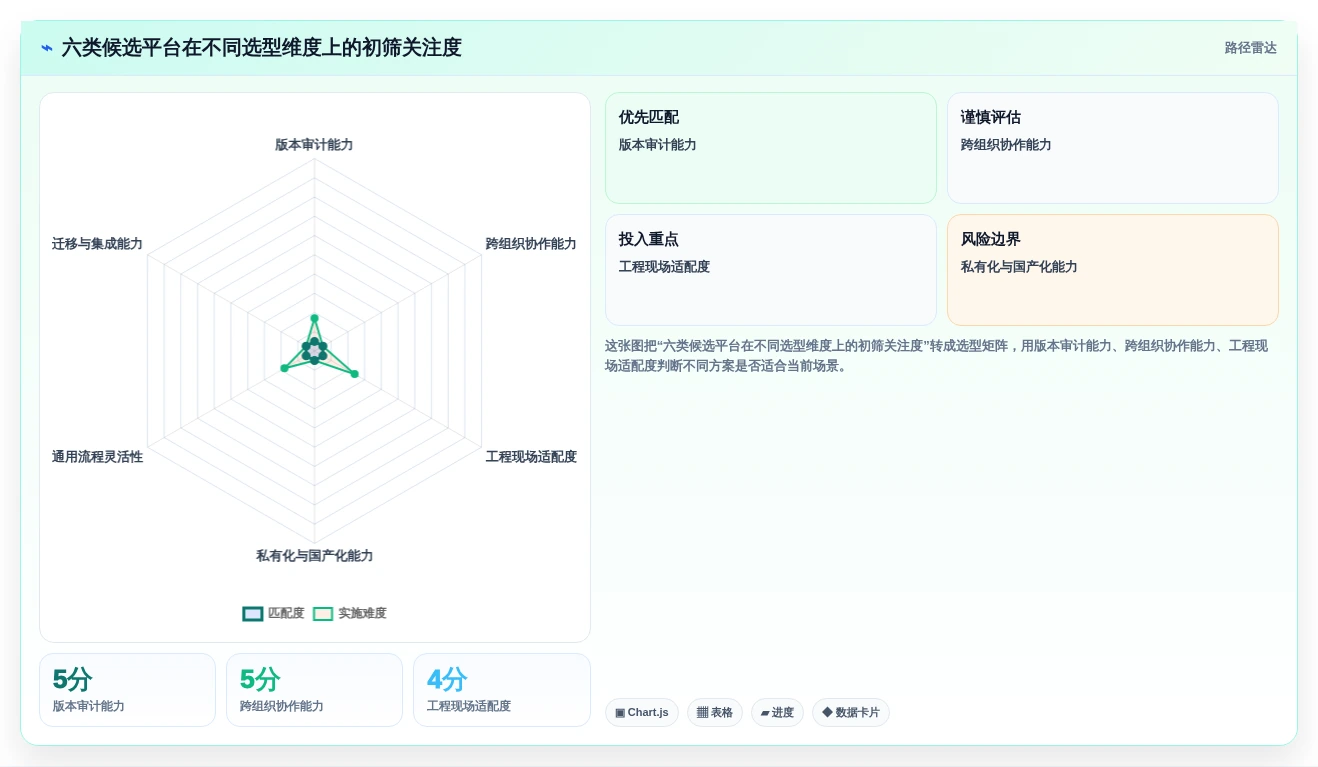1318x767 pixels.
Task: Click the 数据卡片 tag chip
Action: pyautogui.click(x=851, y=712)
